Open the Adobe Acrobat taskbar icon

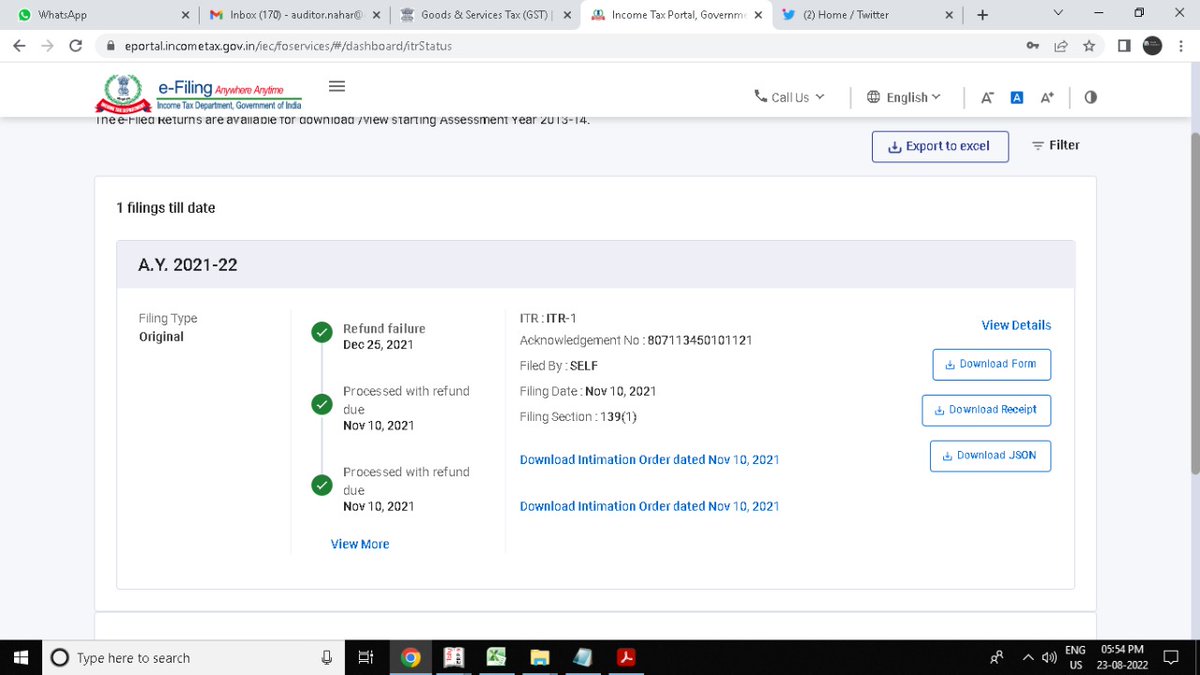click(x=626, y=657)
